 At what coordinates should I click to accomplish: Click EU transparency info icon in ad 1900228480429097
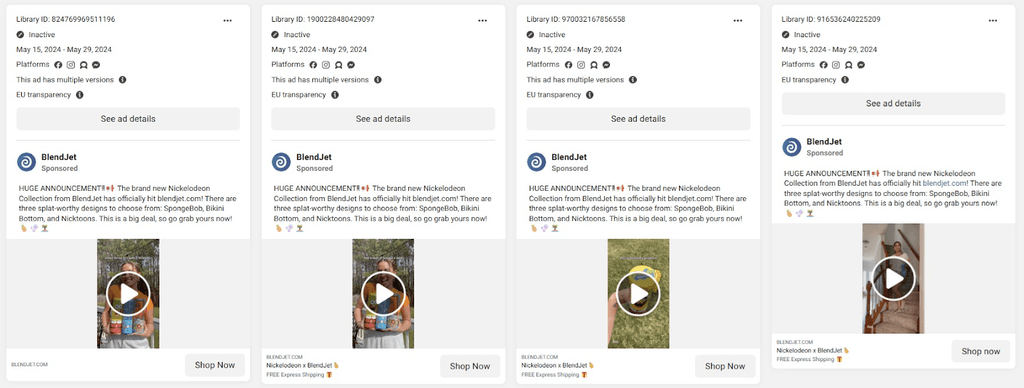pos(334,95)
